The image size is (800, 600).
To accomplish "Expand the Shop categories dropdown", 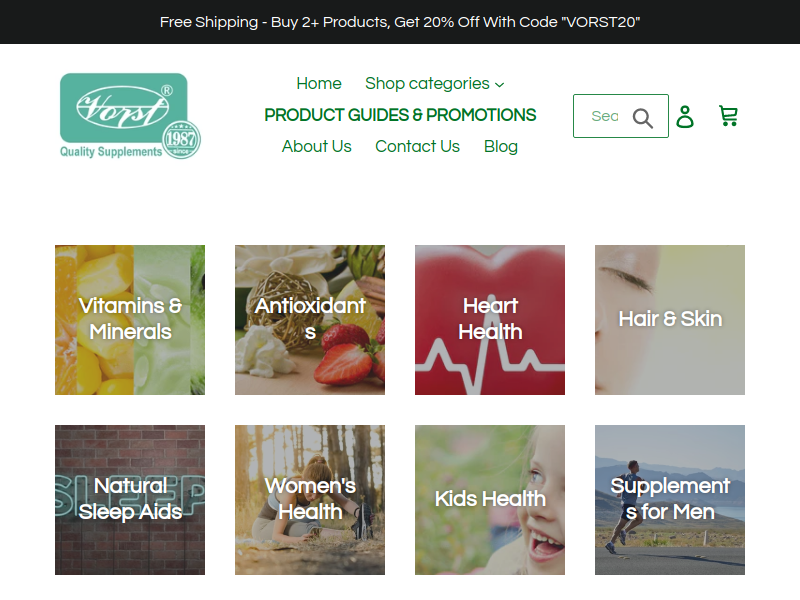I will [435, 84].
